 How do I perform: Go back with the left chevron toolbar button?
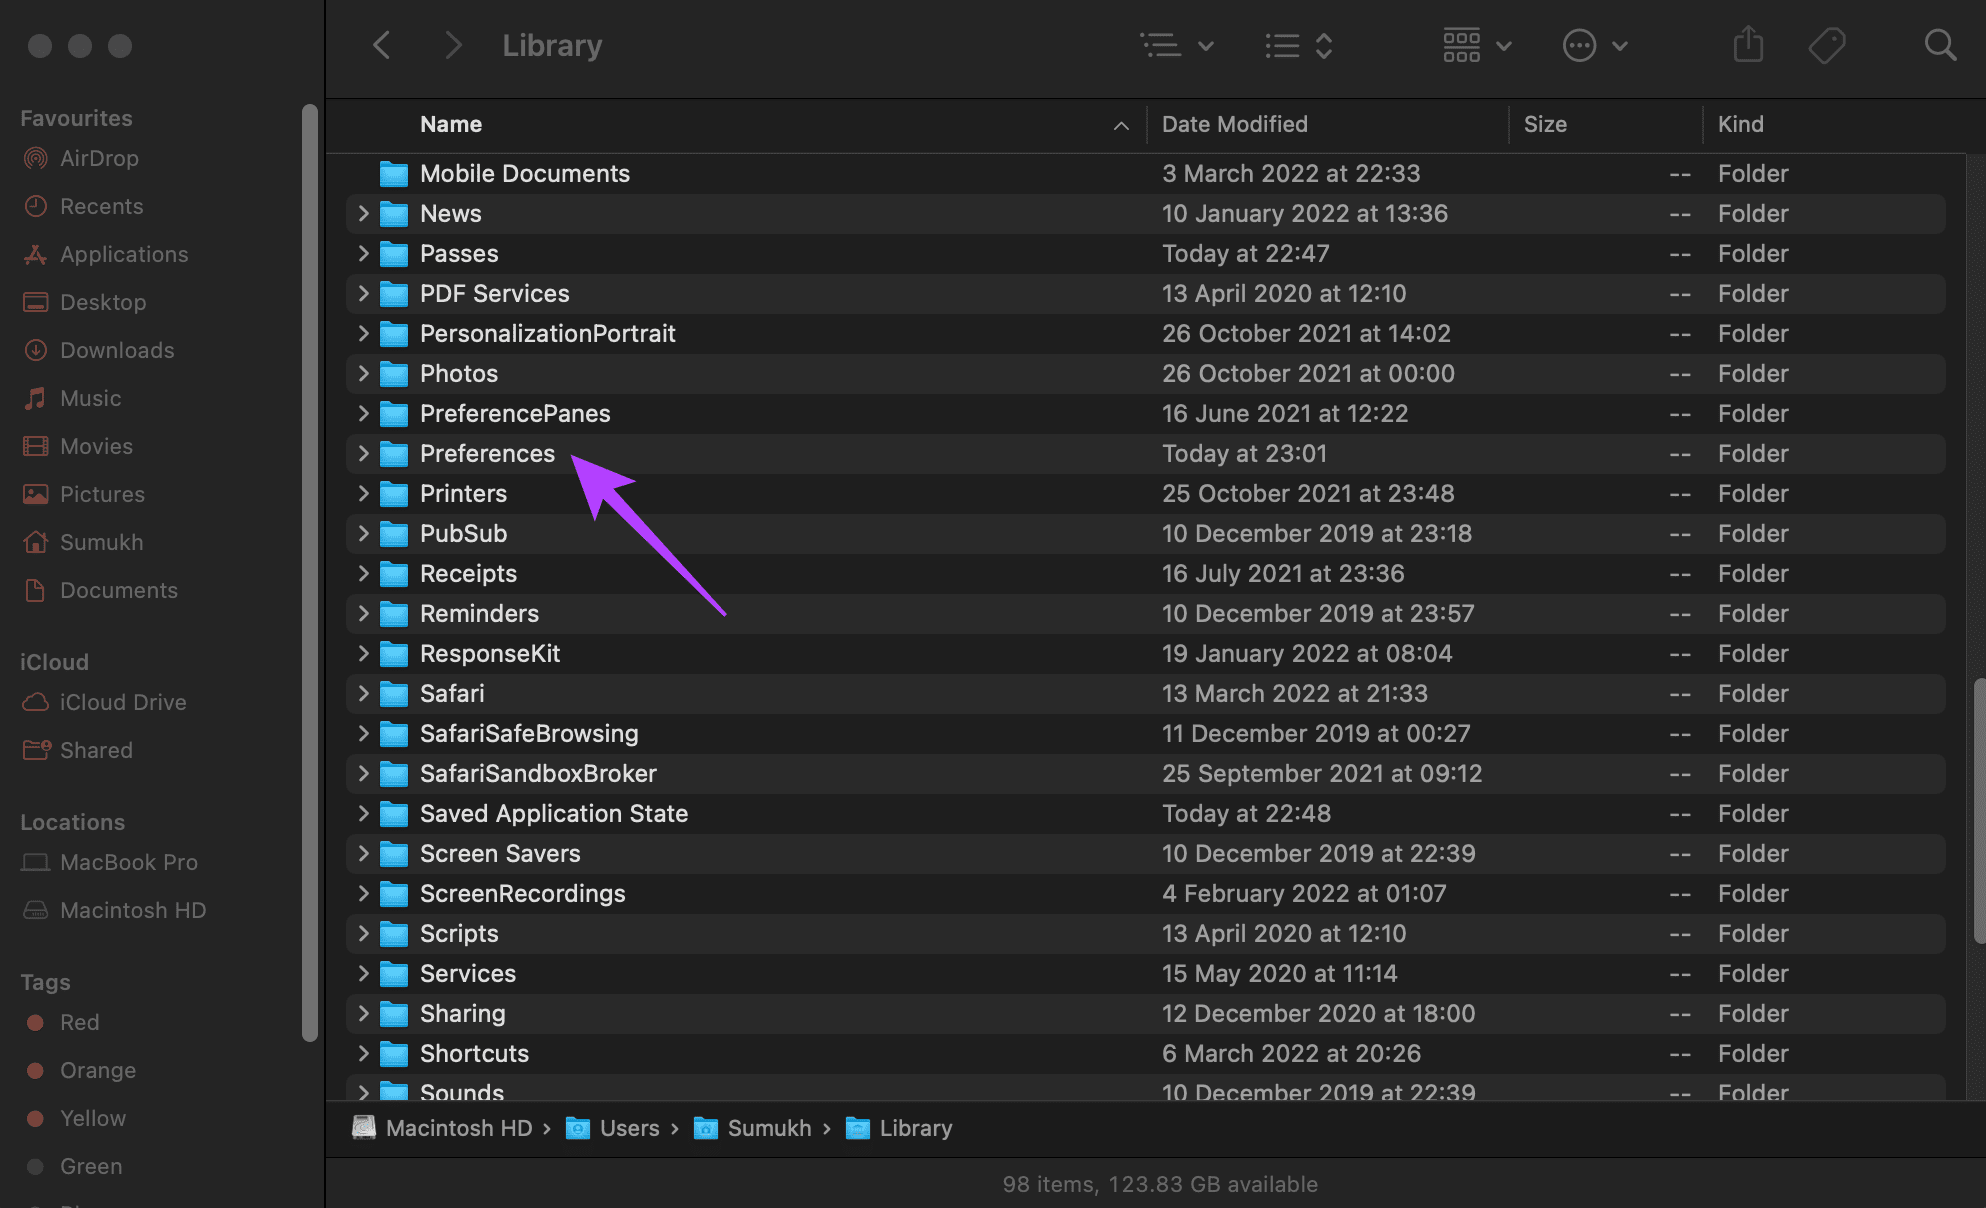pyautogui.click(x=381, y=45)
